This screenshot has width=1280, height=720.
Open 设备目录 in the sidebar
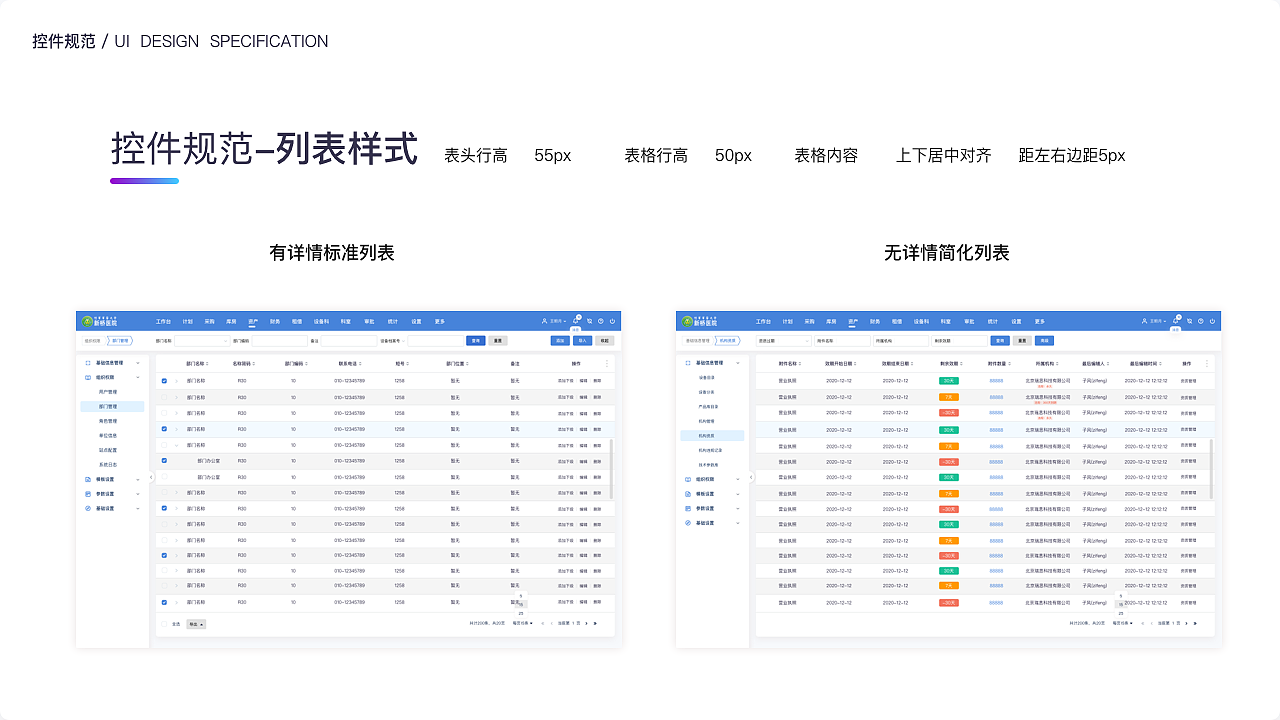pos(706,378)
